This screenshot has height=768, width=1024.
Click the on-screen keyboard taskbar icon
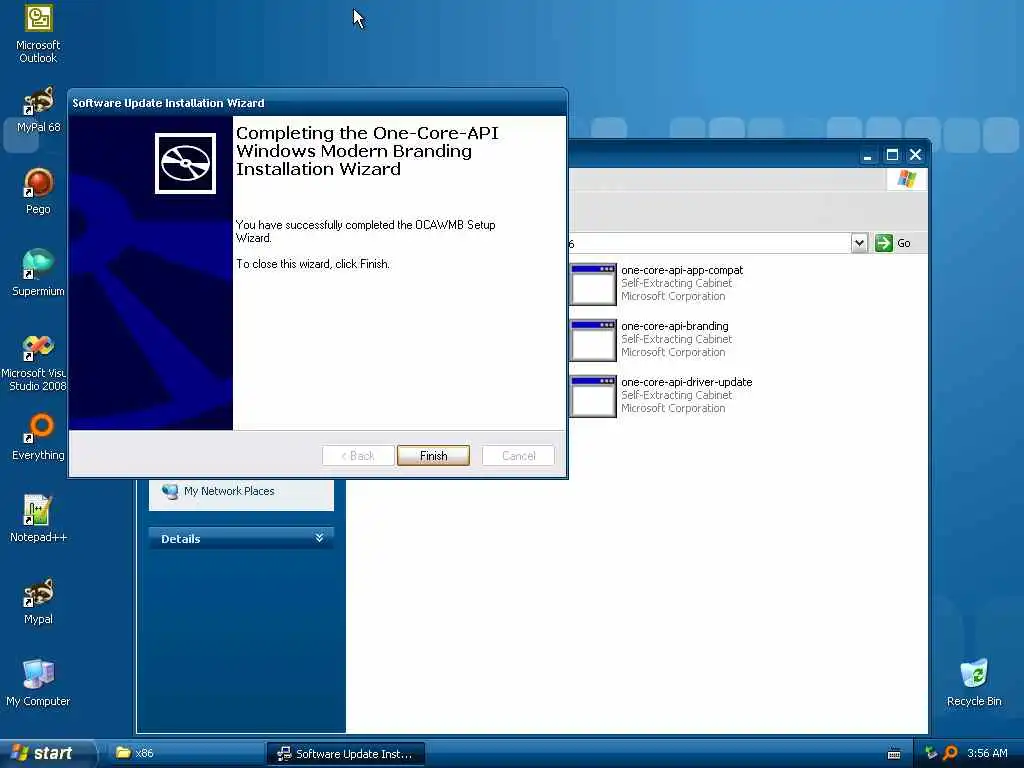tap(894, 754)
